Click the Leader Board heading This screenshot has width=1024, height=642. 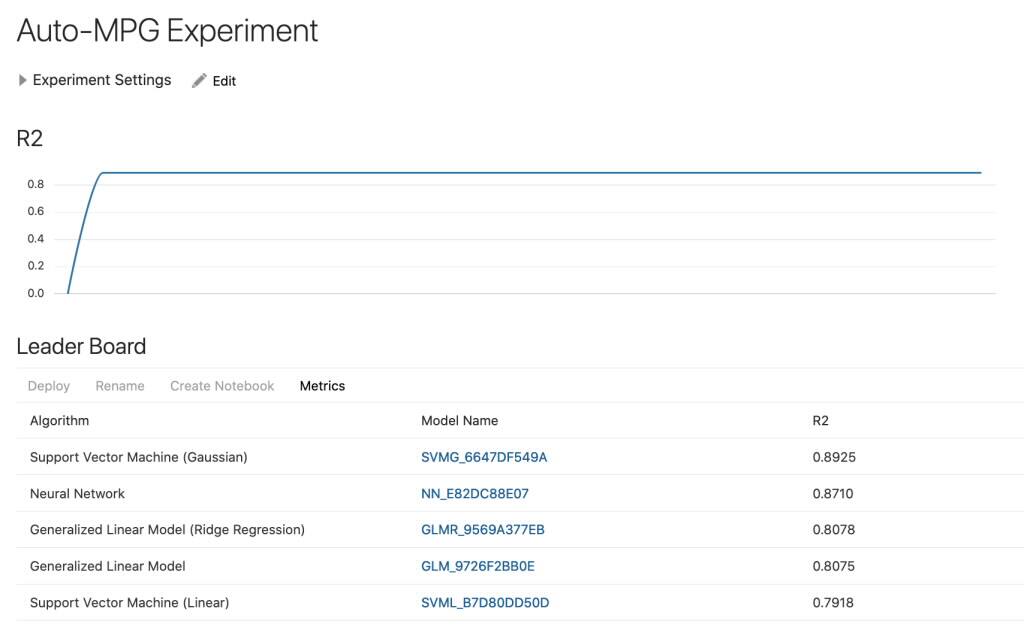point(81,346)
